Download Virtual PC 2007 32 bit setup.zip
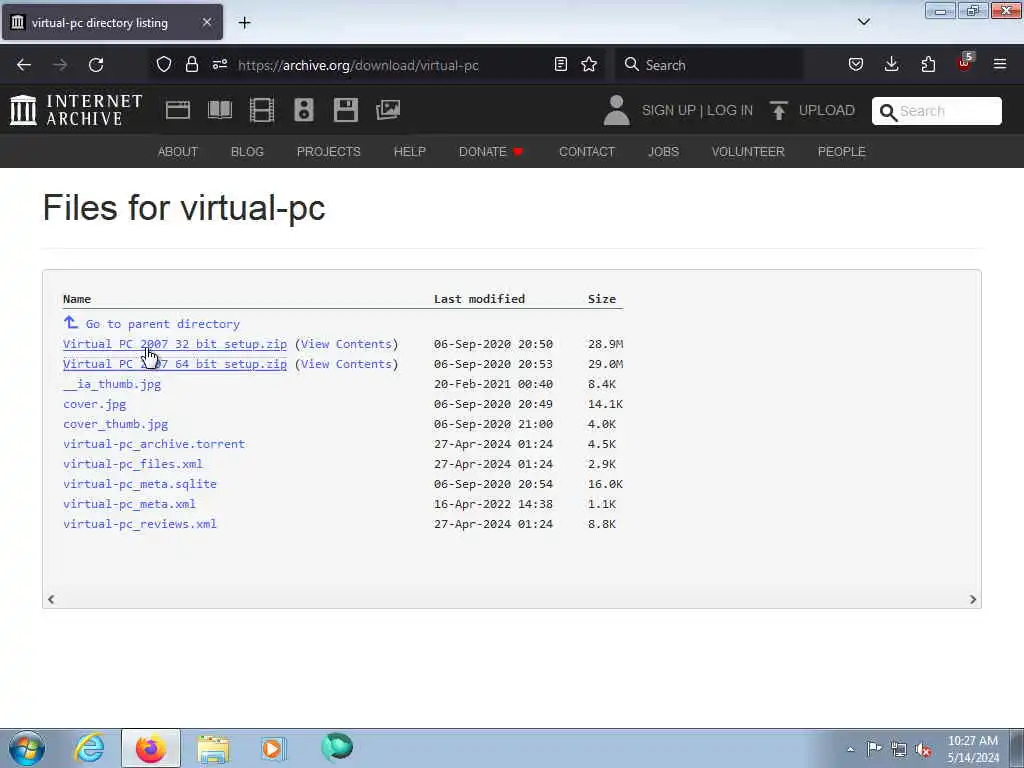The image size is (1024, 768). [x=174, y=344]
